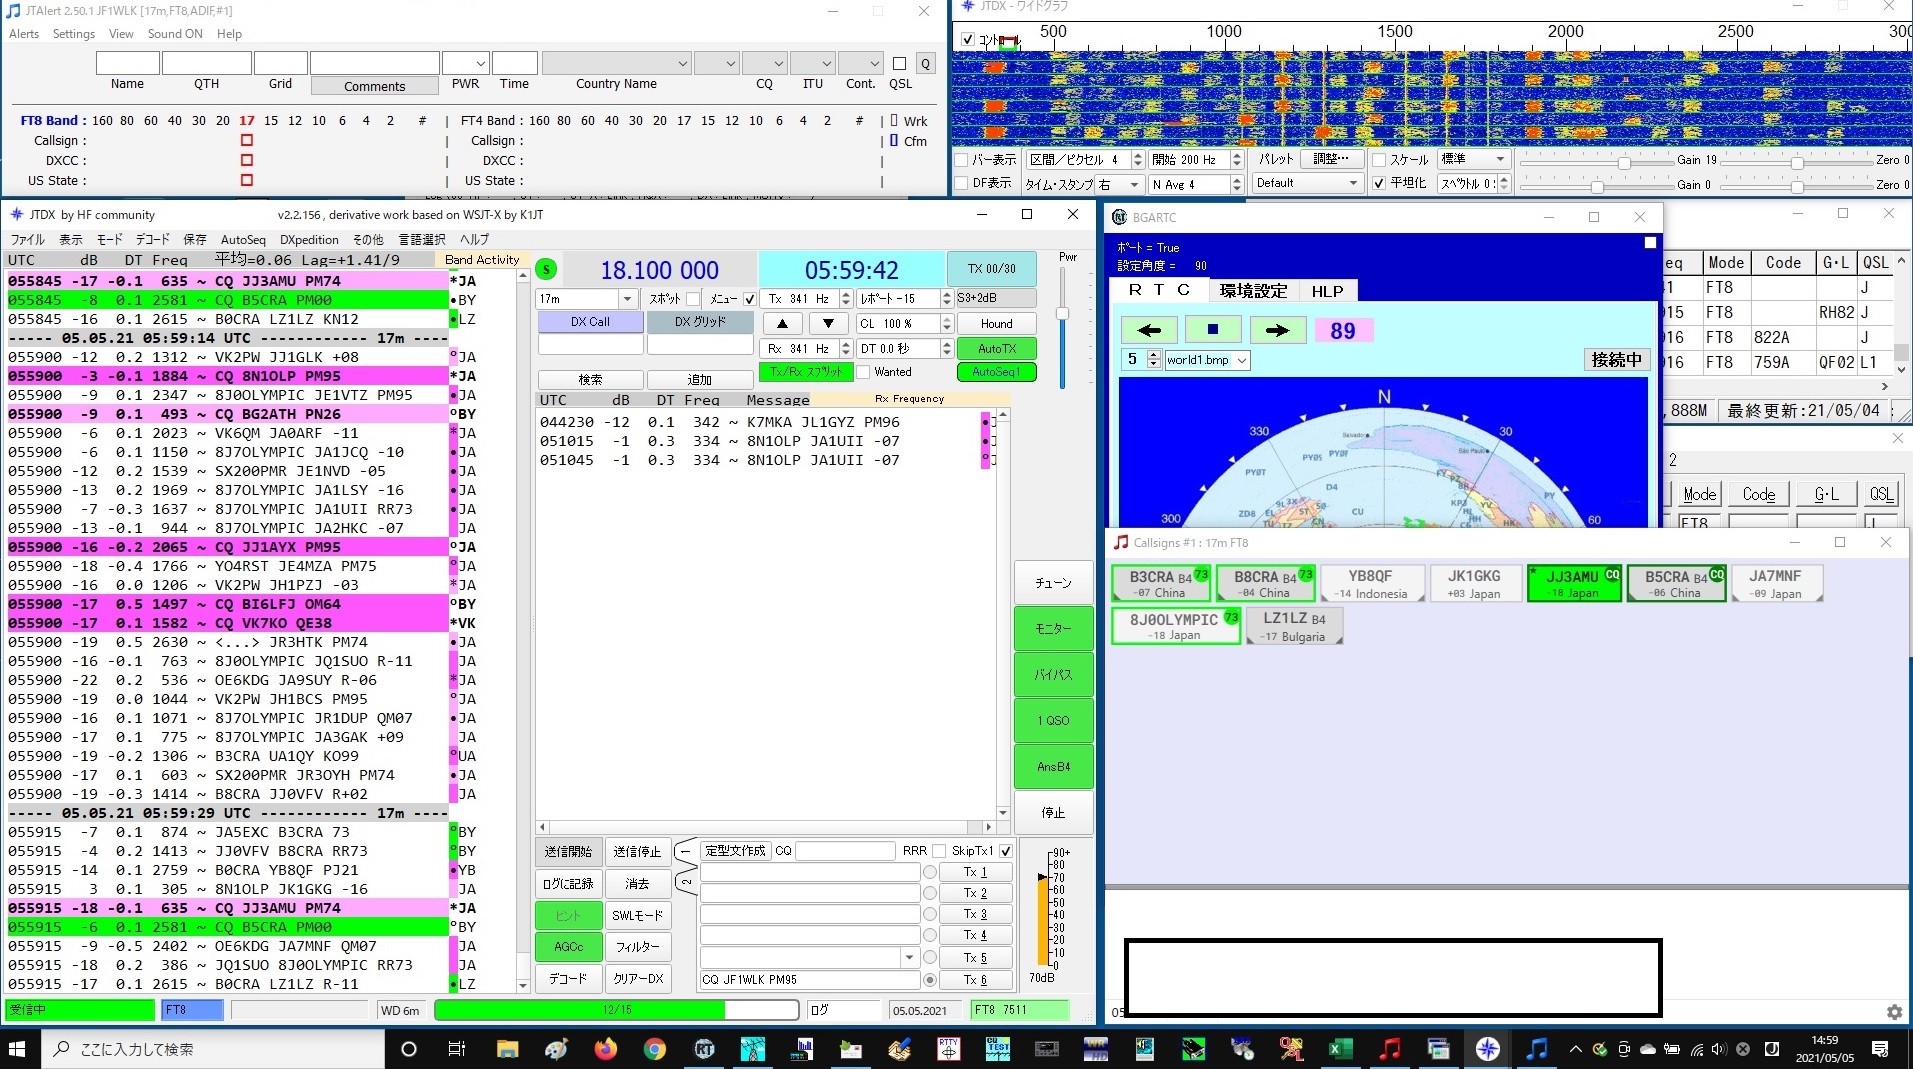1913x1069 pixels.
Task: Select the JJ3AMU callsign tile
Action: pyautogui.click(x=1574, y=583)
